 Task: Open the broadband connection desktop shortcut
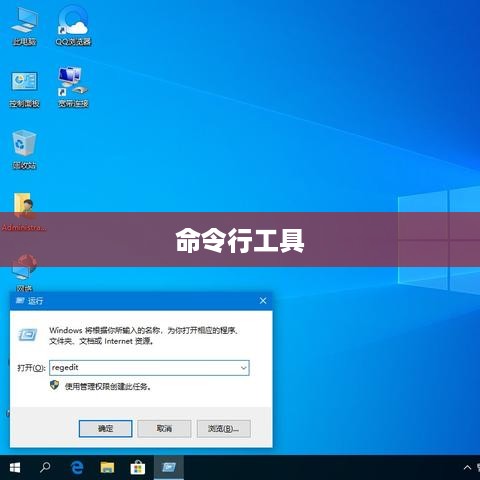click(x=73, y=87)
